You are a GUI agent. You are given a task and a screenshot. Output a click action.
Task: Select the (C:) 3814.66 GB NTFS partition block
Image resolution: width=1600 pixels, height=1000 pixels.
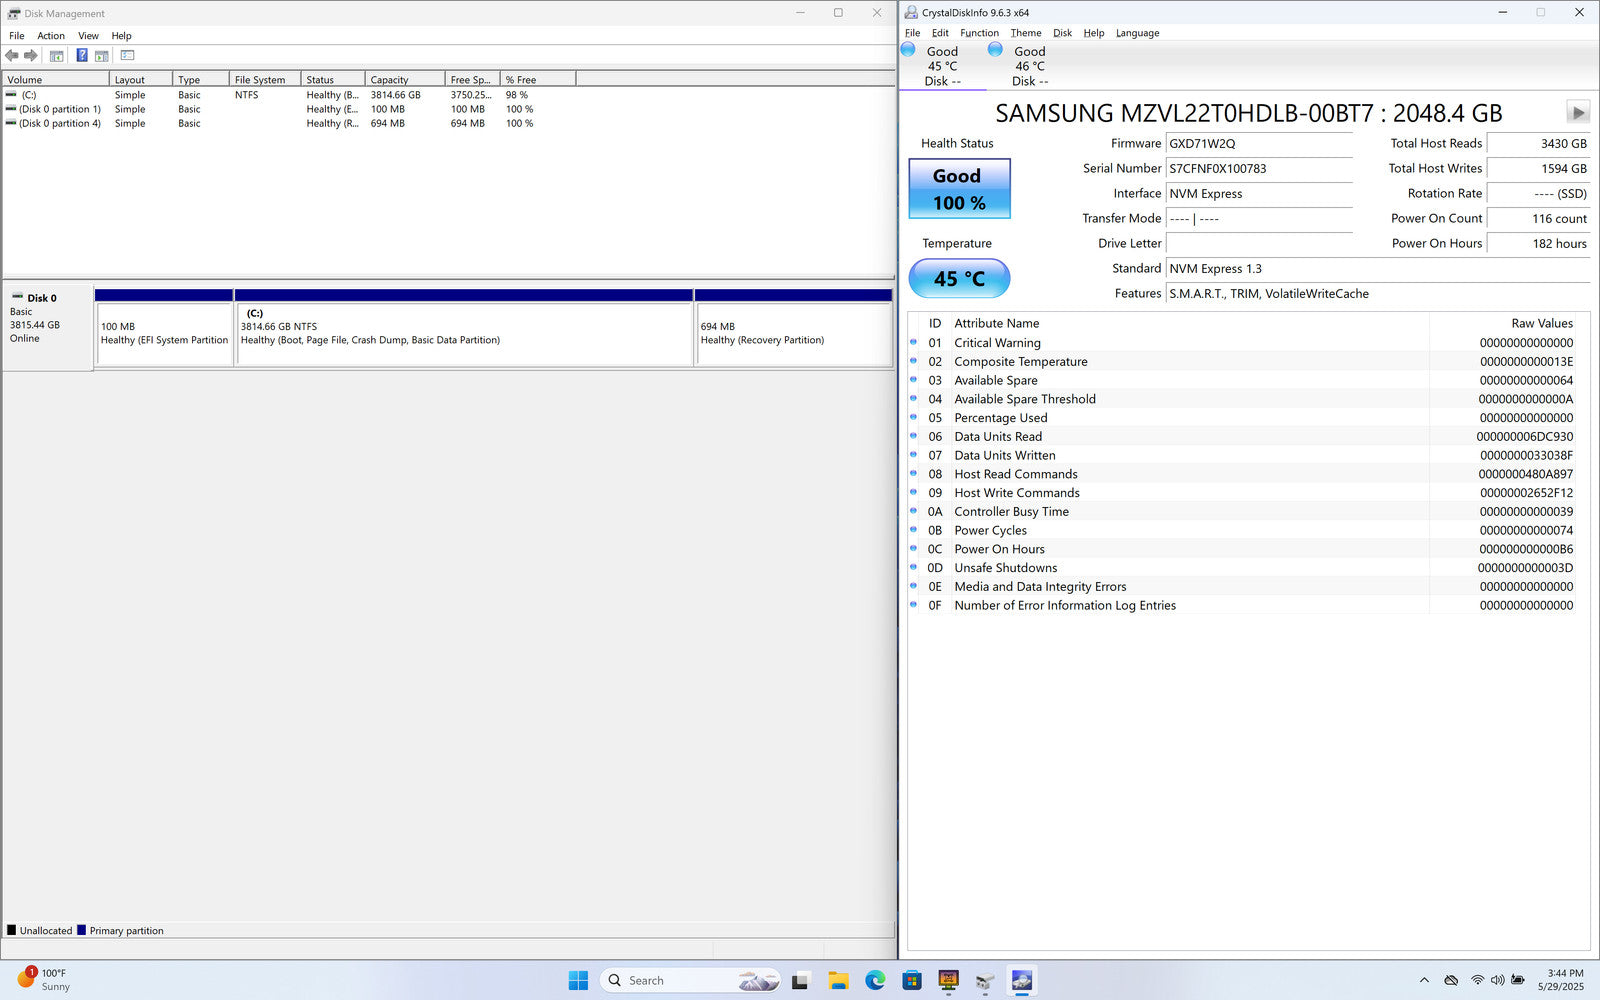coord(463,334)
